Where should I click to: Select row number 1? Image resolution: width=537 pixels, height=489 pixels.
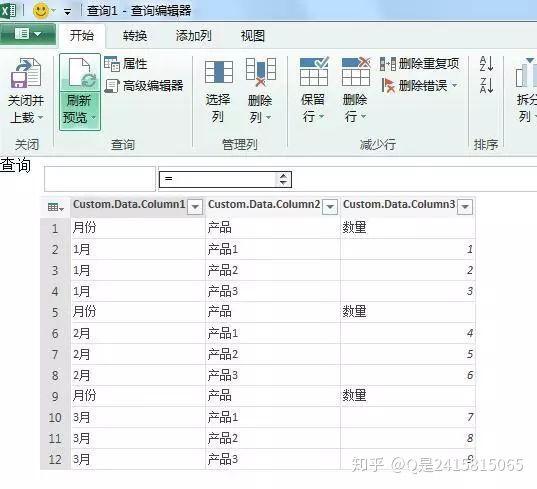[55, 228]
